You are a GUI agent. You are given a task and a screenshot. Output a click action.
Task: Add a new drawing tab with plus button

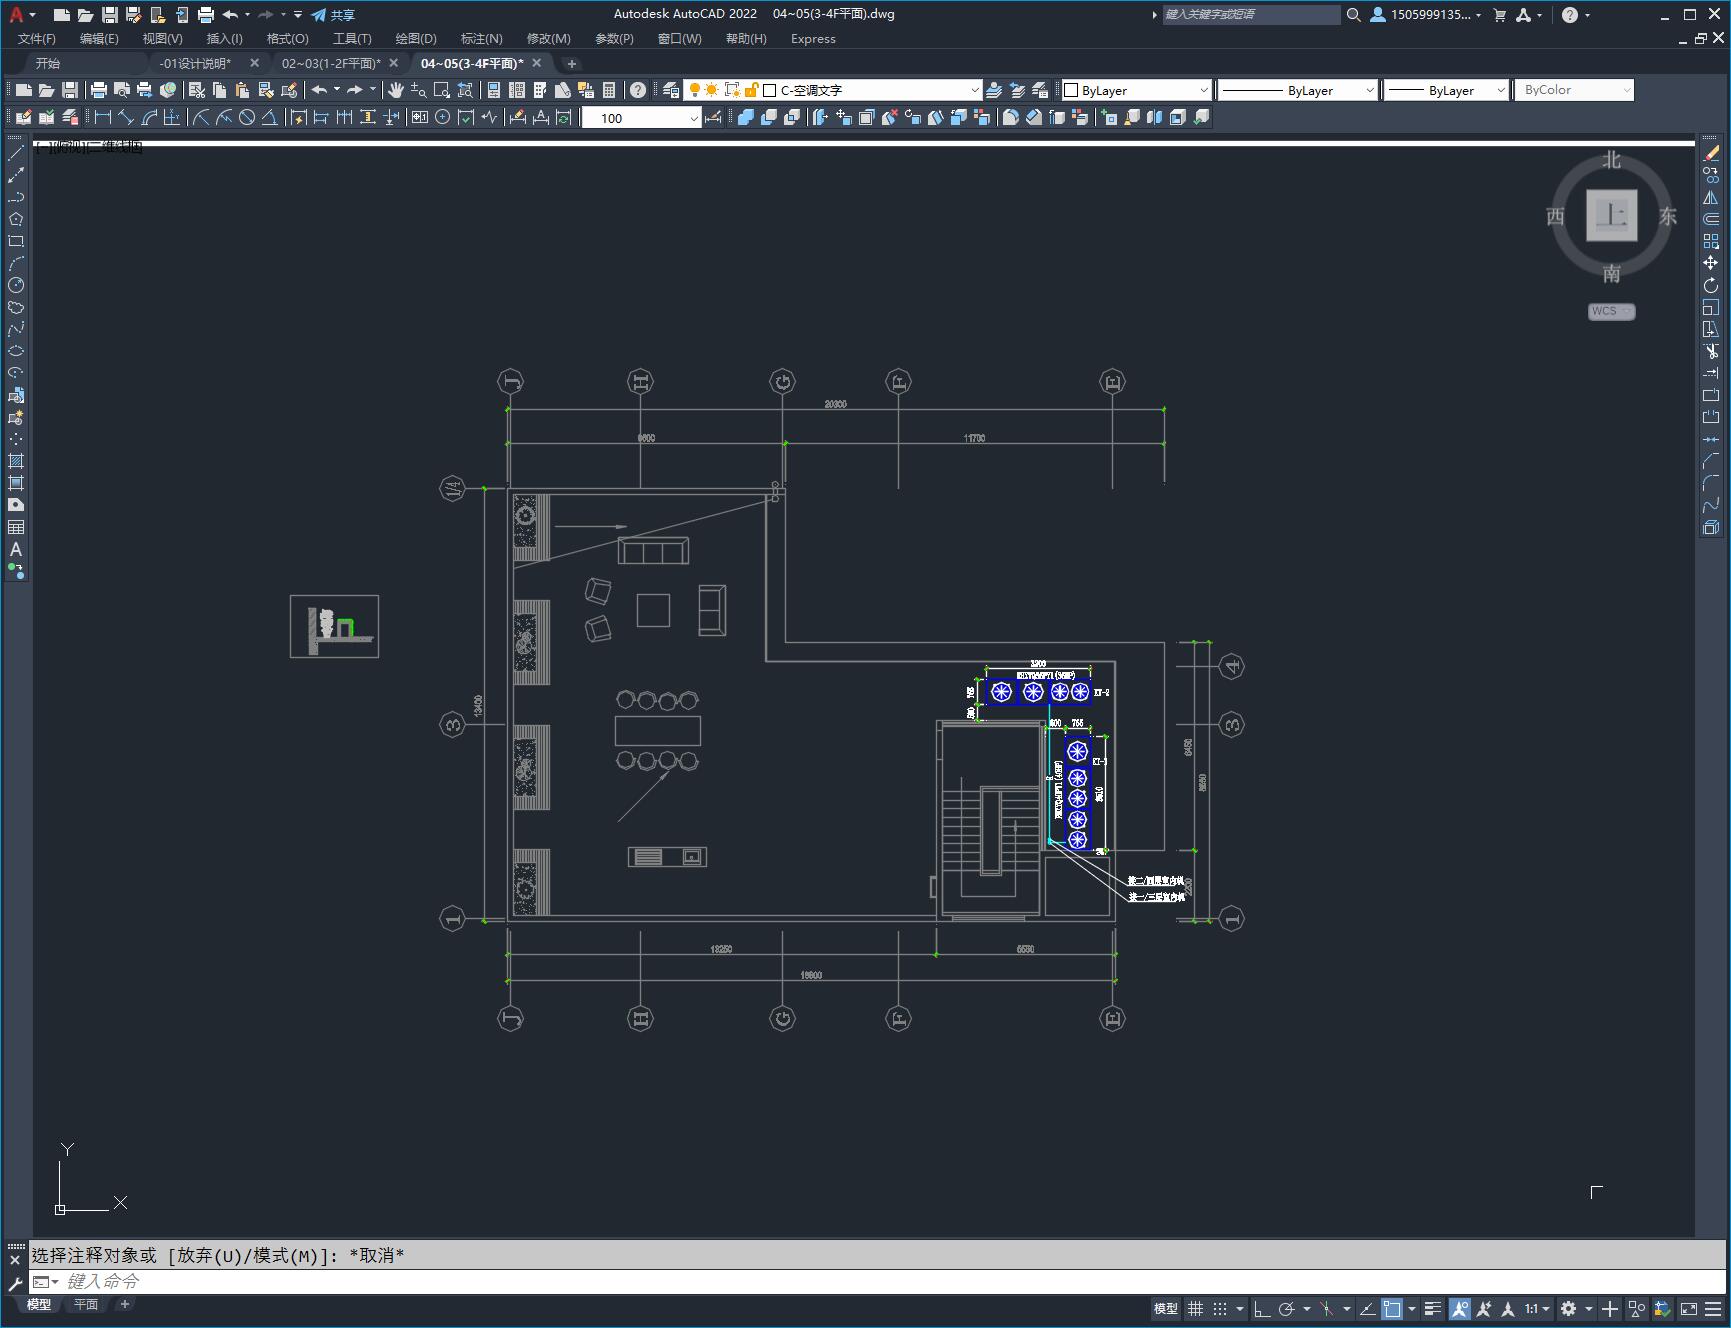tap(572, 63)
